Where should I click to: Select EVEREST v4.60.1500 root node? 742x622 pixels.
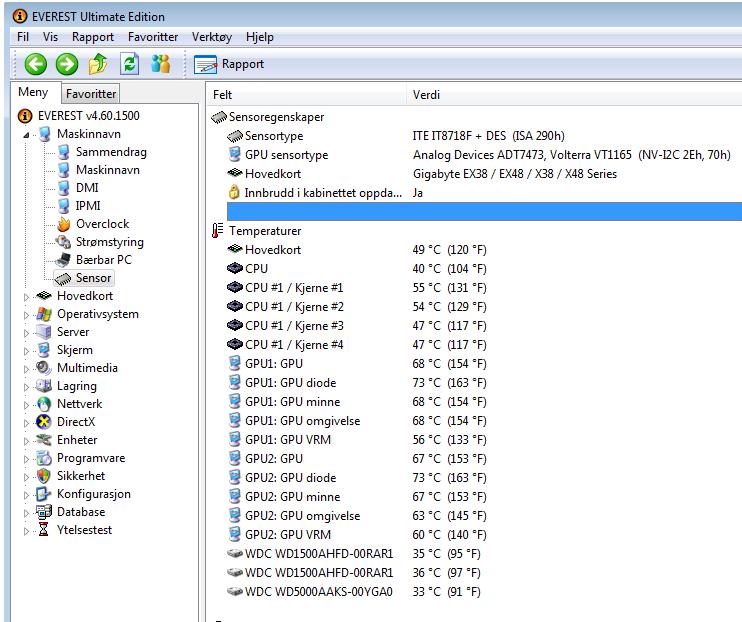coord(79,116)
